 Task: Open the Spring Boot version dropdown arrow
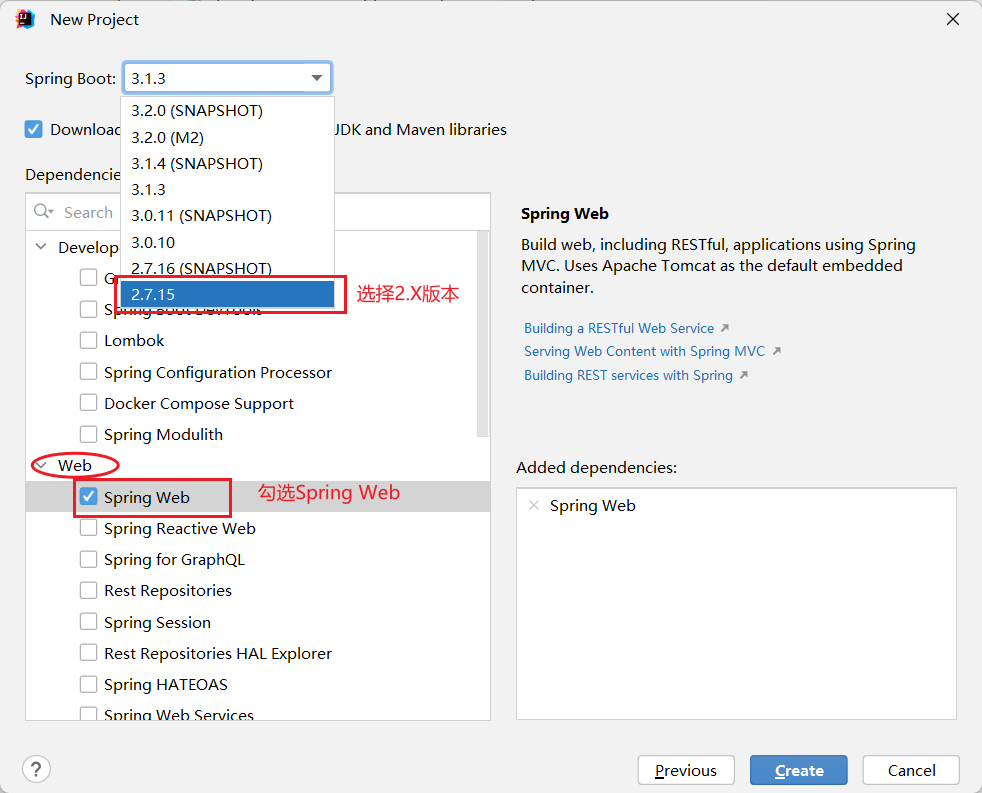(x=316, y=78)
